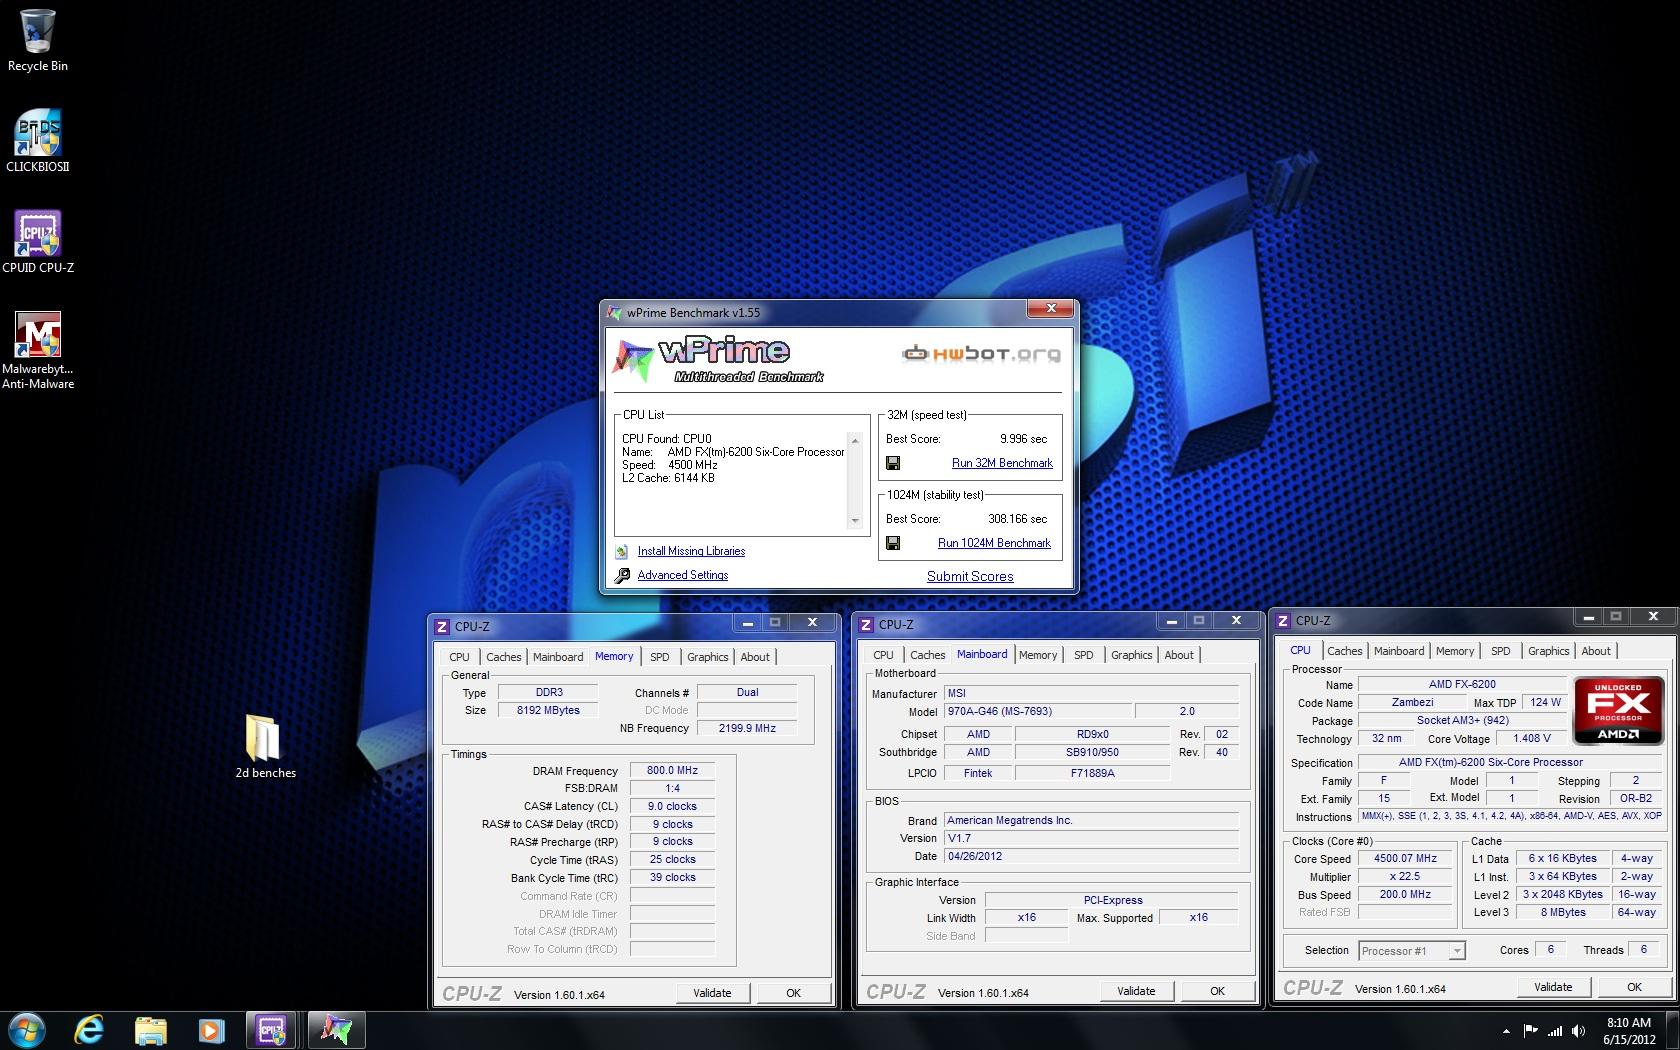The width and height of the screenshot is (1680, 1050).
Task: Switch to Graphics tab in the Memory window
Action: (707, 657)
